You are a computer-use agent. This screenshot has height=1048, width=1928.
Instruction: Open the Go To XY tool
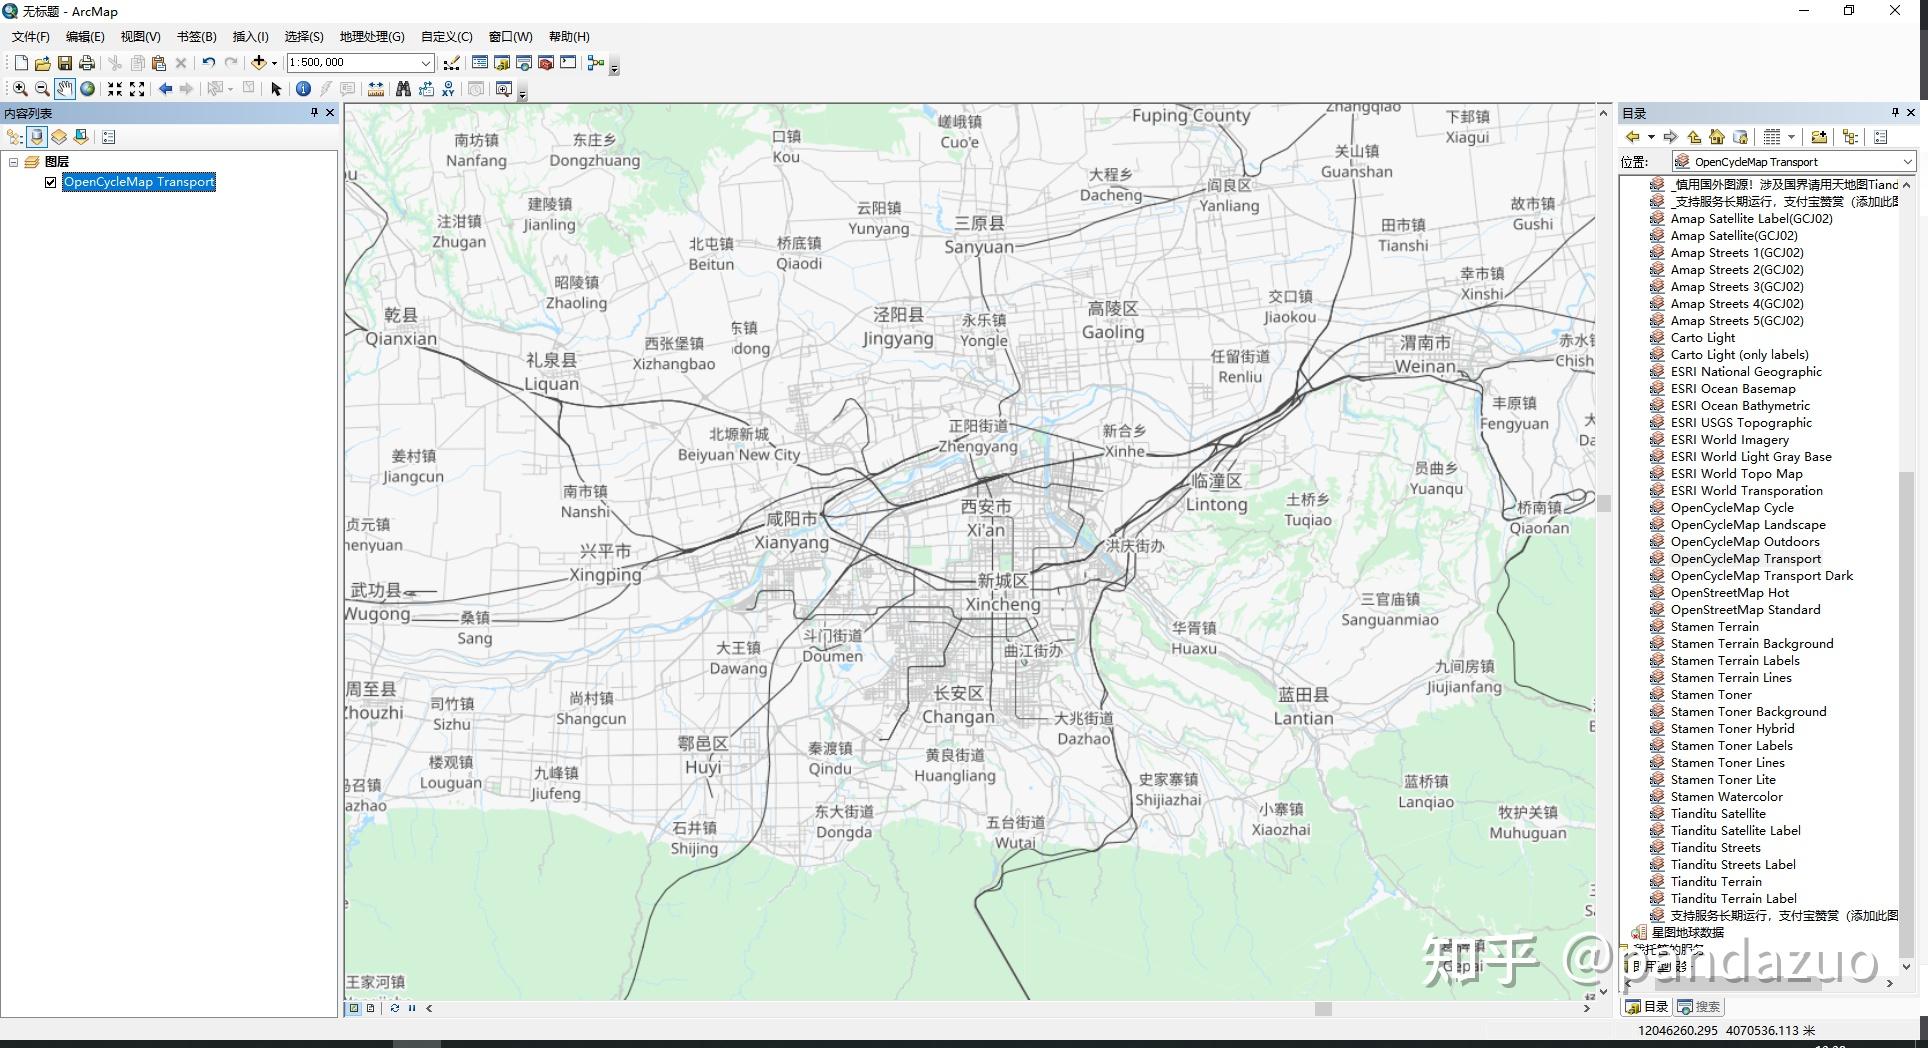448,88
